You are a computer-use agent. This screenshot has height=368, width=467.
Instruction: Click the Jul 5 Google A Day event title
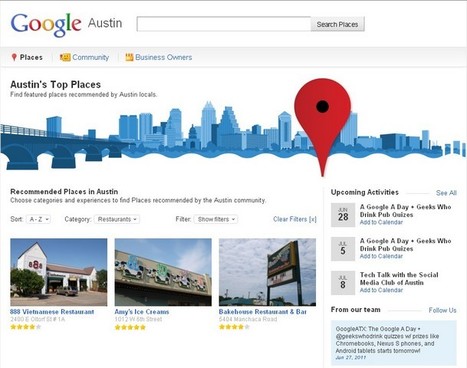(x=405, y=245)
